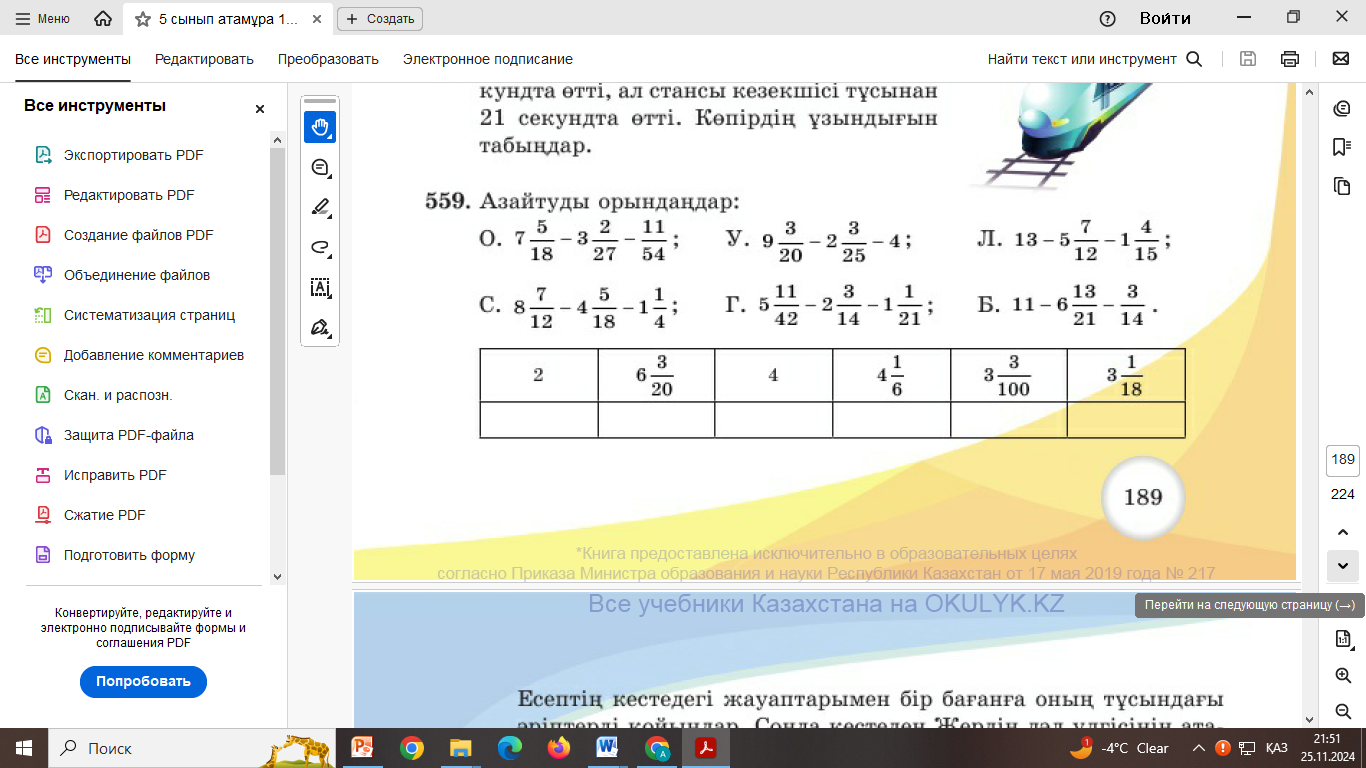Viewport: 1366px width, 768px height.
Task: Open the Меню hamburger menu
Action: pos(43,19)
